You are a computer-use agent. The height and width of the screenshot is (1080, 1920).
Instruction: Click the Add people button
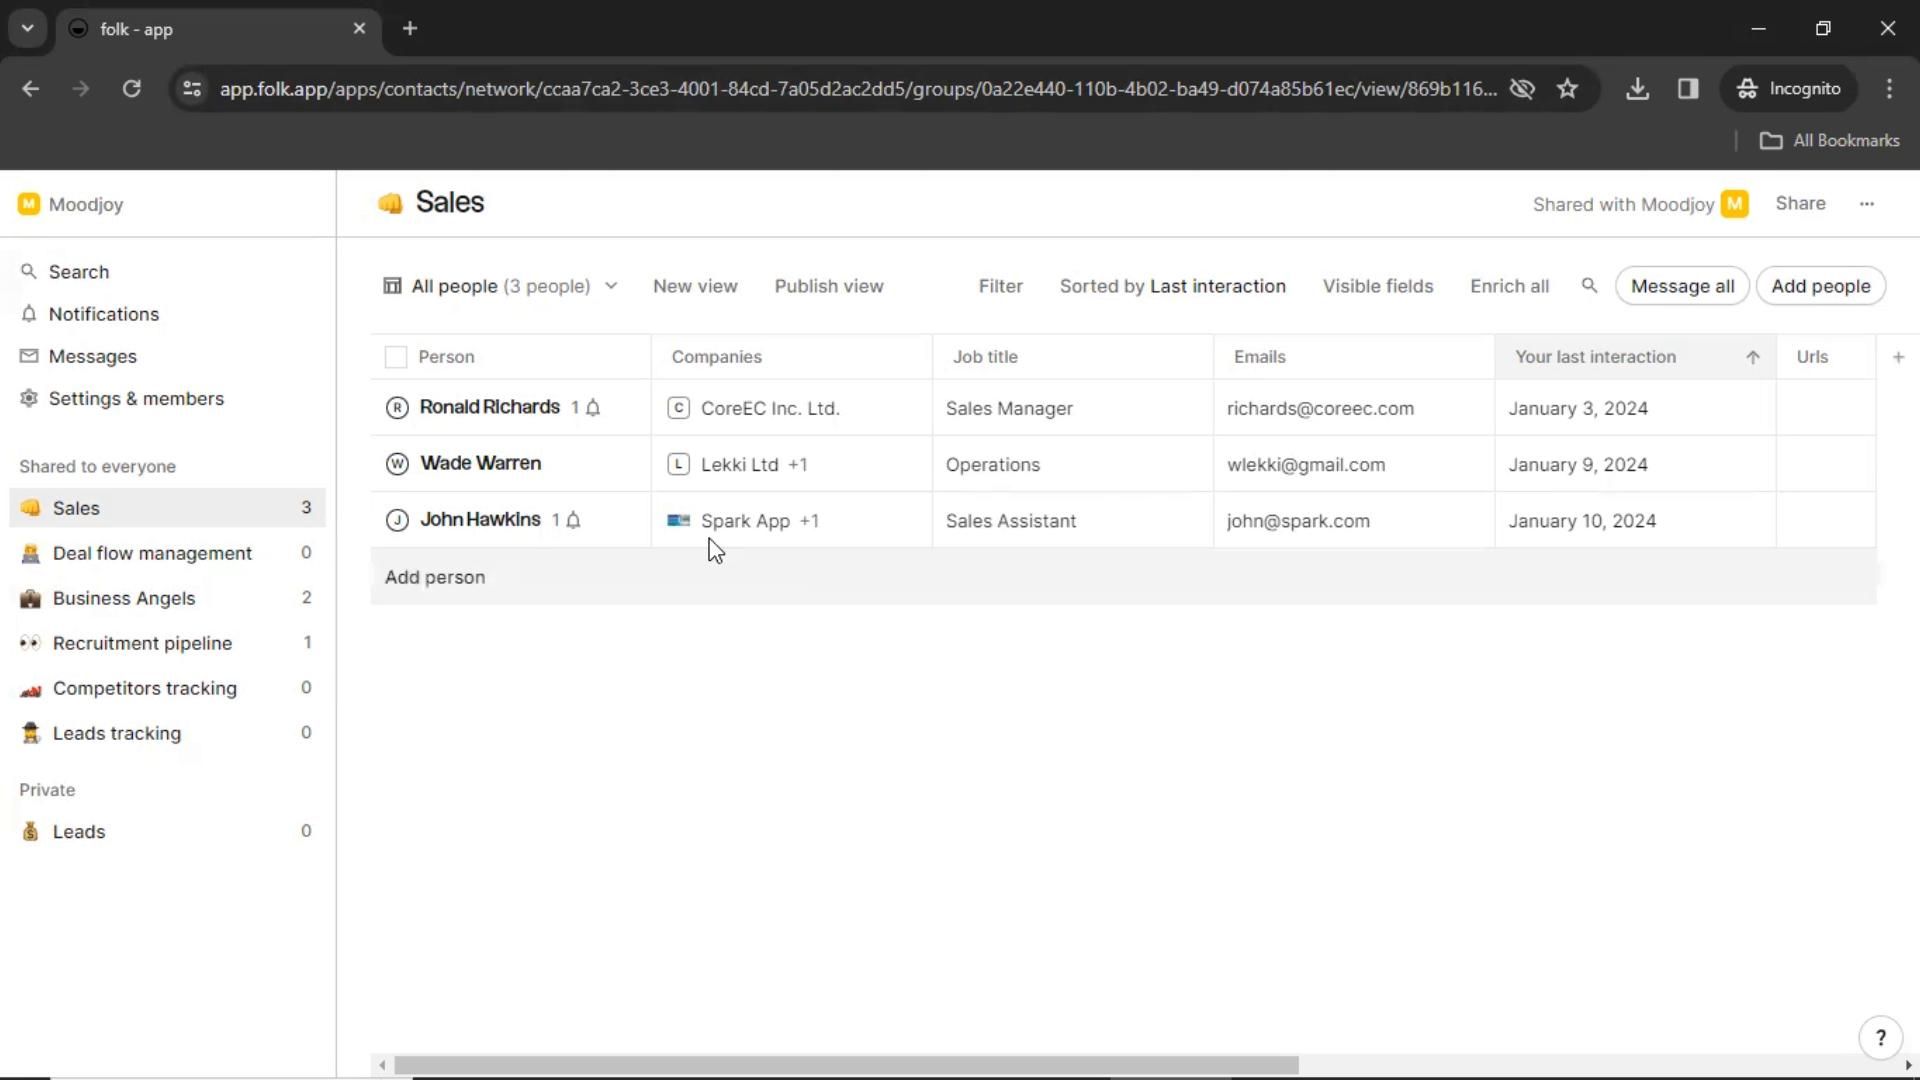click(x=1820, y=287)
